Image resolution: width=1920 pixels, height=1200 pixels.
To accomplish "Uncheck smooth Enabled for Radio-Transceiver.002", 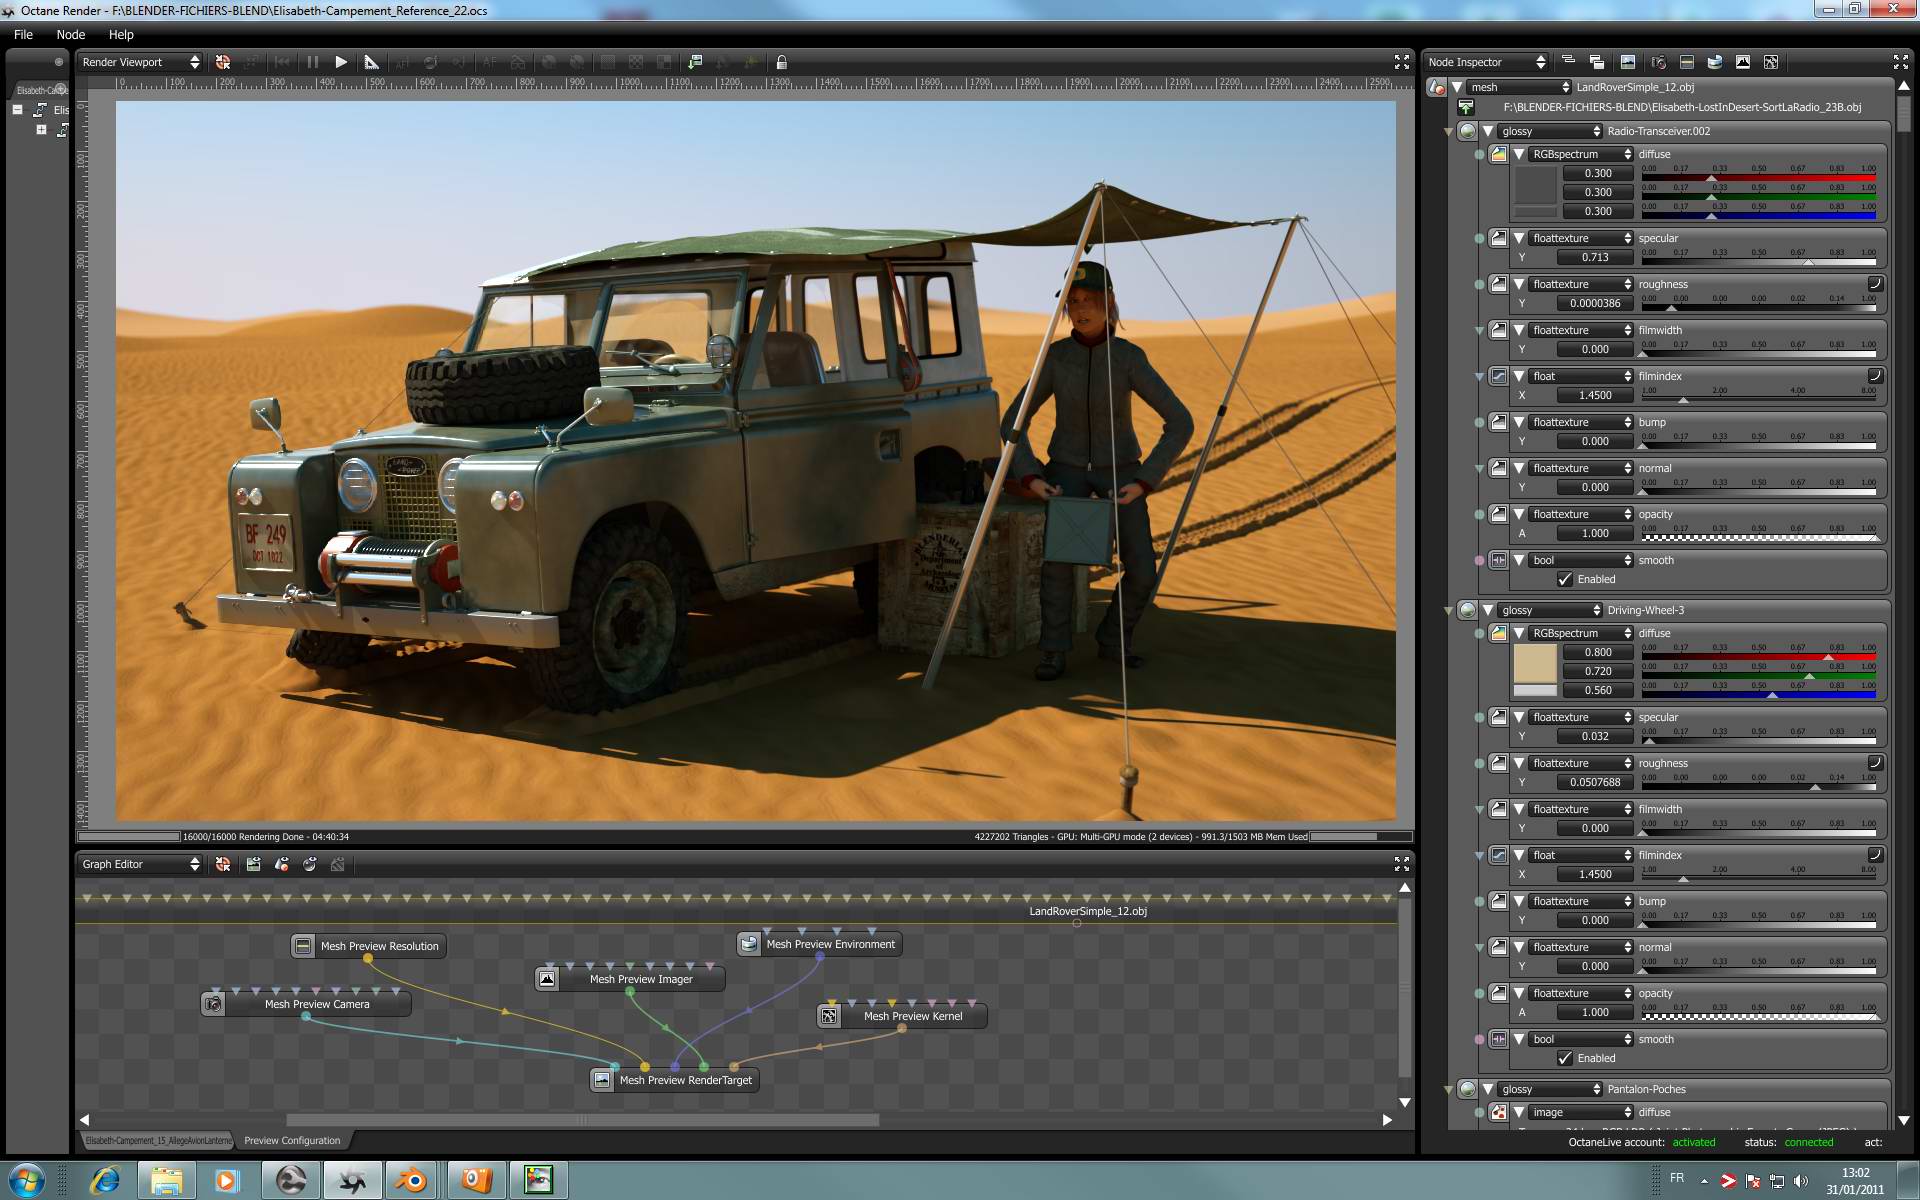I will [x=1565, y=579].
